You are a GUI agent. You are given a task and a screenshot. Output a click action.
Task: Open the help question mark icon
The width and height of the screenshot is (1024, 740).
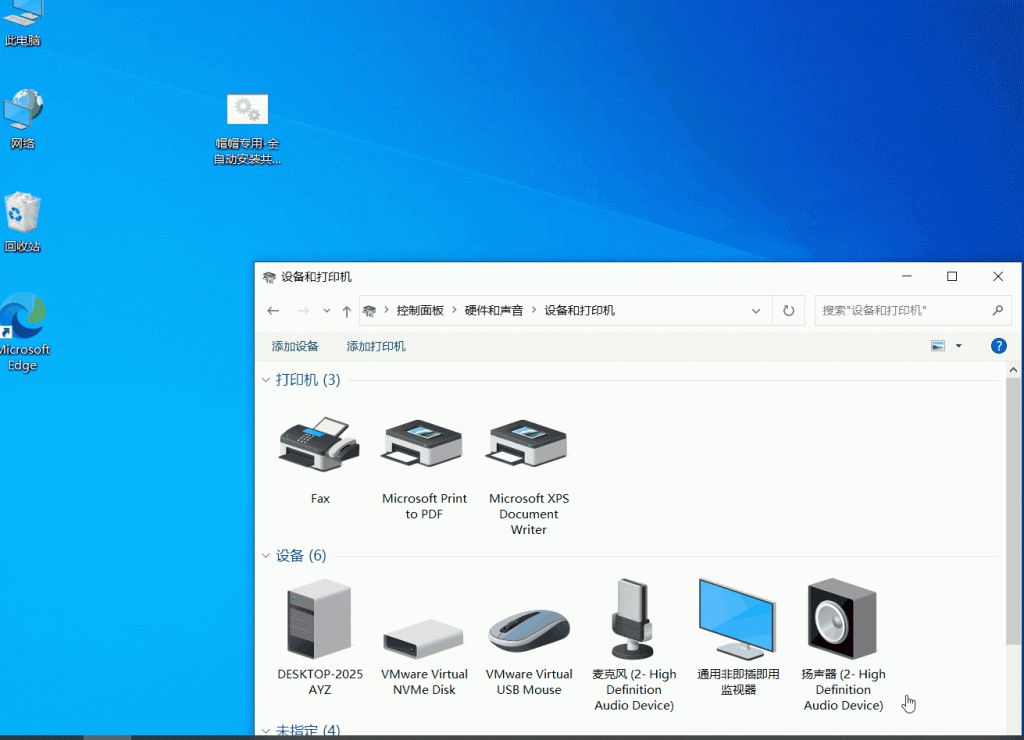998,346
